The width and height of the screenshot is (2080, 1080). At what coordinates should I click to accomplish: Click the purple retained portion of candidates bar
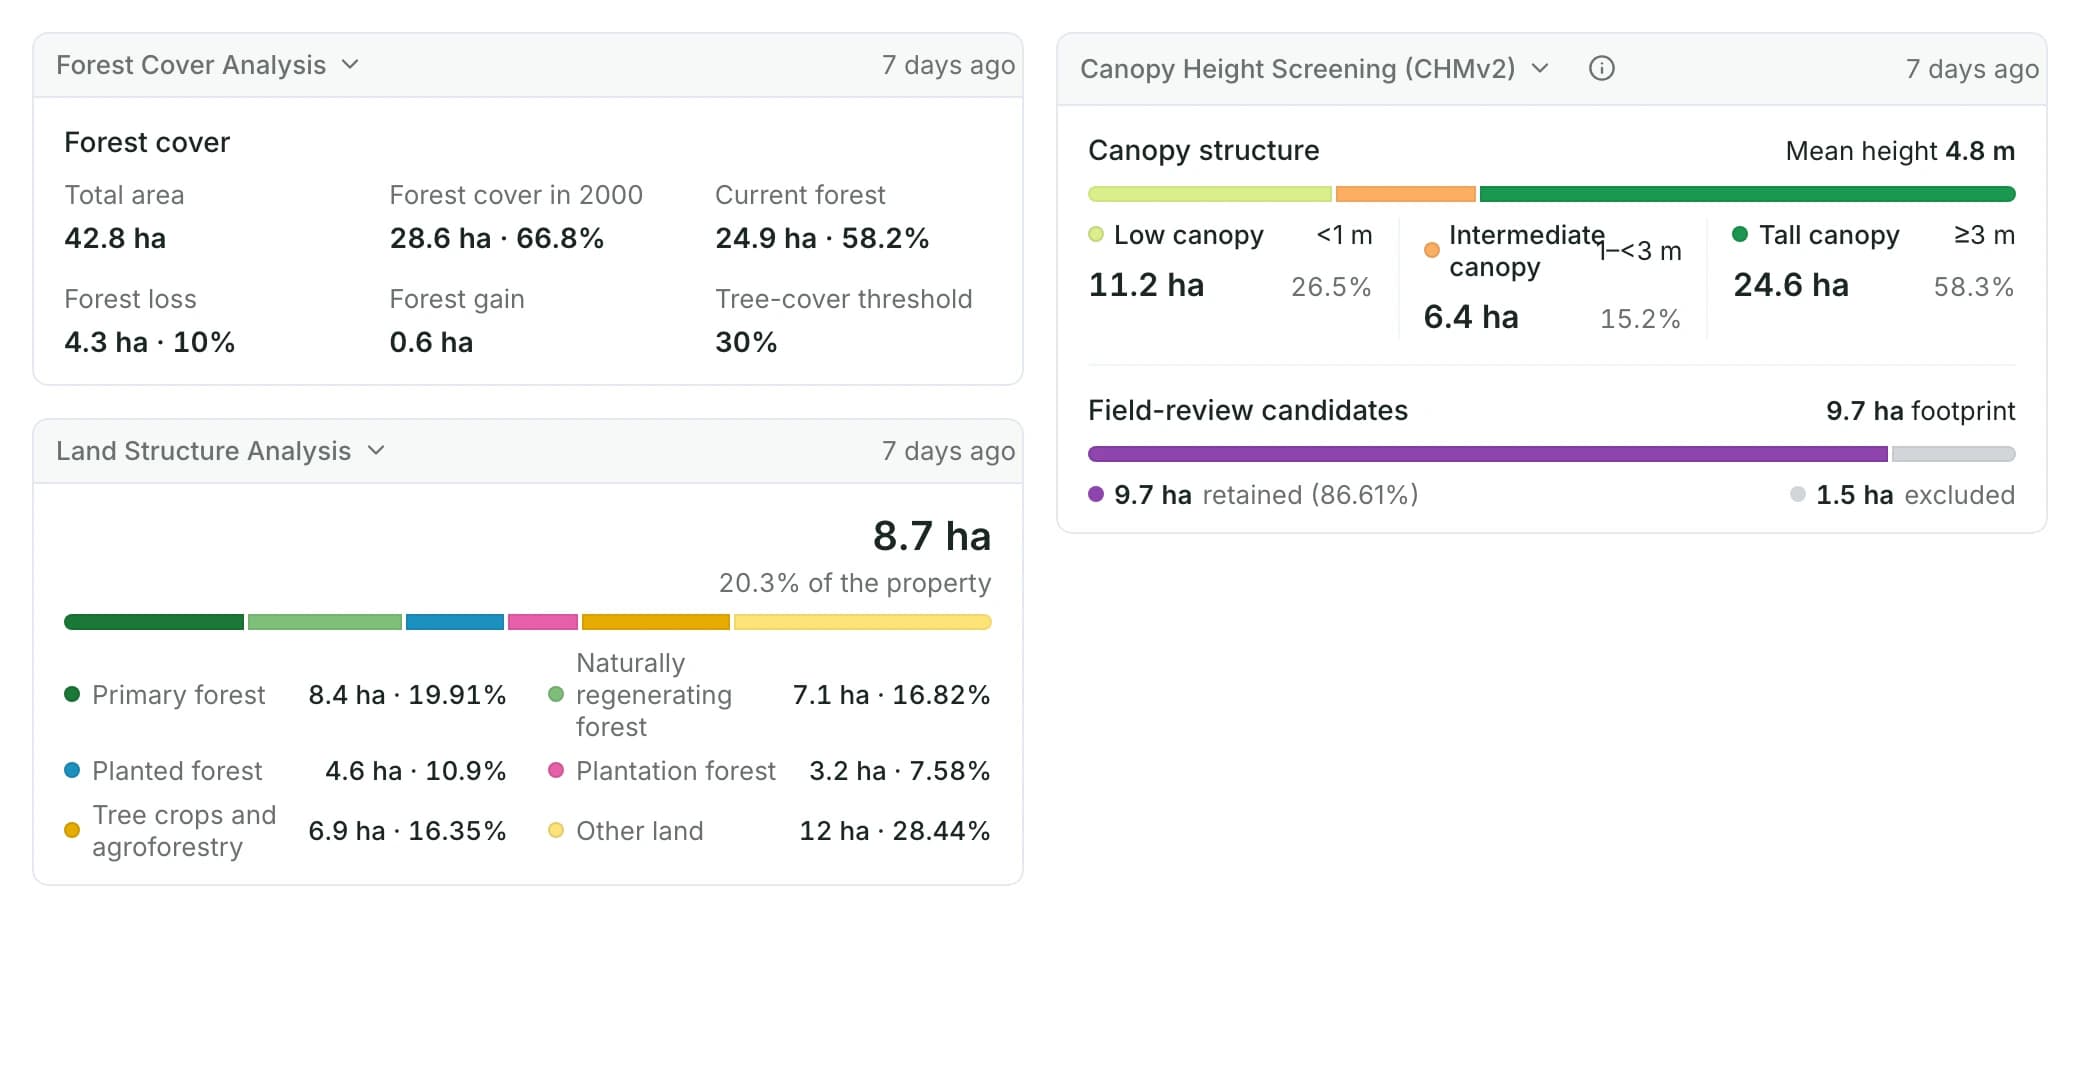pos(1488,454)
